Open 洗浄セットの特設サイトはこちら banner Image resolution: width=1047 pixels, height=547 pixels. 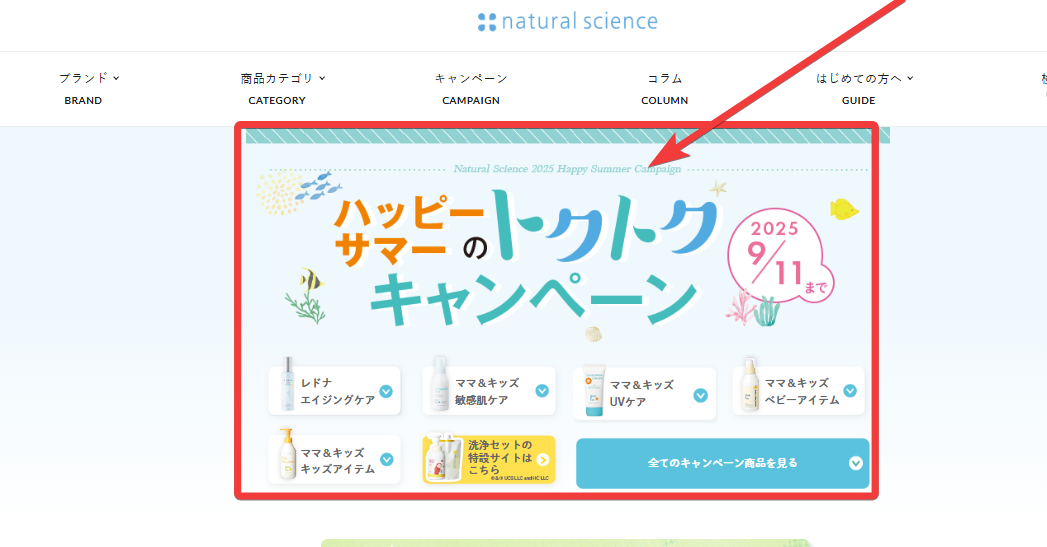489,460
